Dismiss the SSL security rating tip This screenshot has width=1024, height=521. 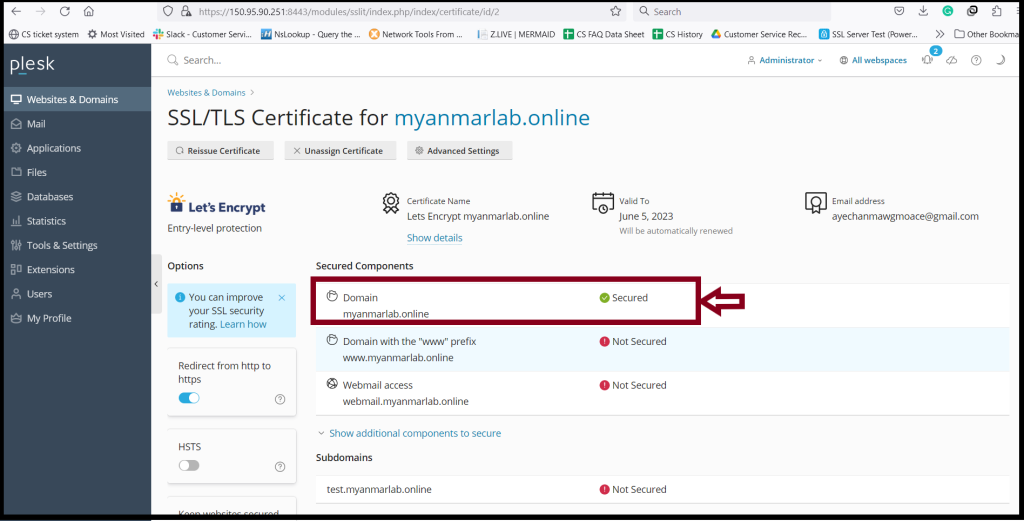tap(281, 298)
